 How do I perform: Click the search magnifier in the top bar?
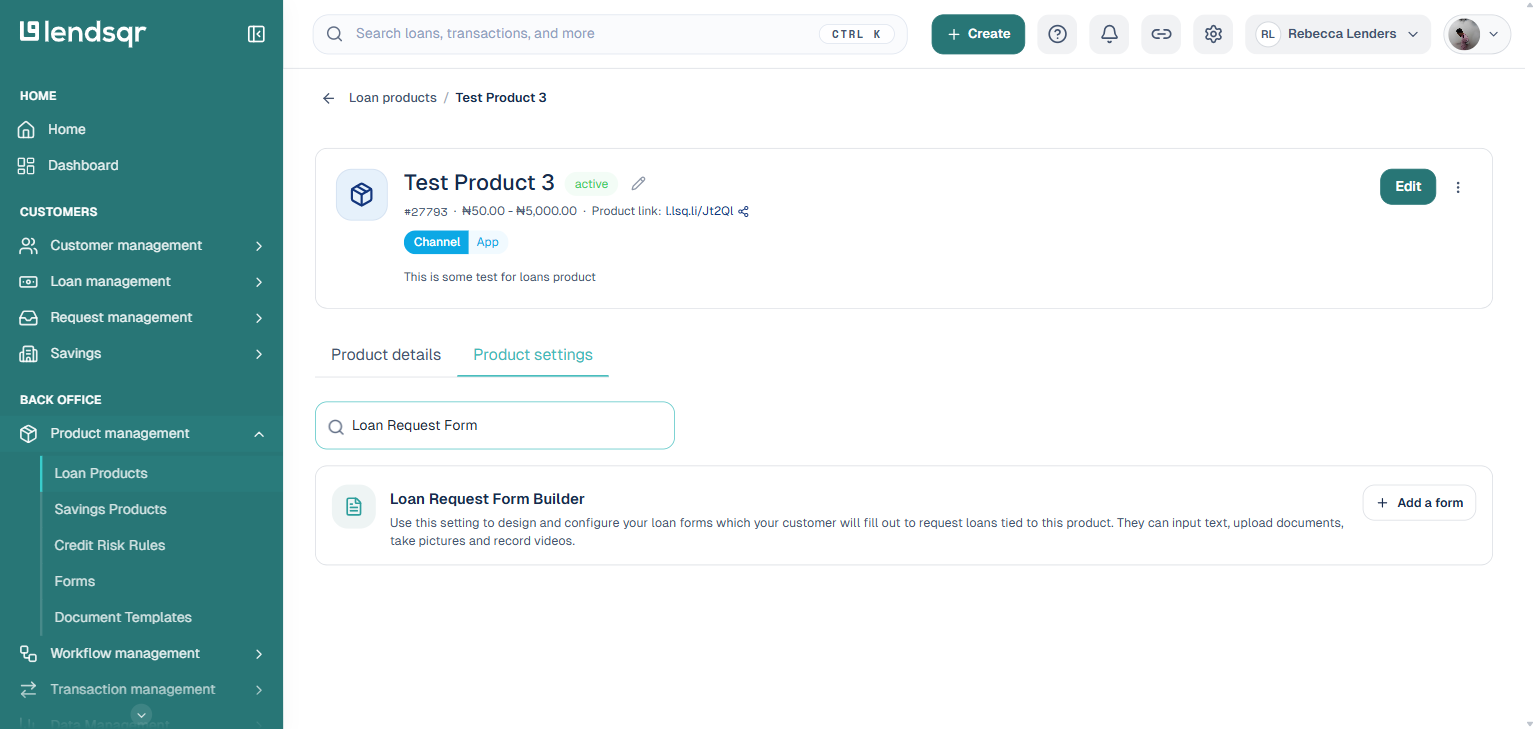[x=335, y=34]
